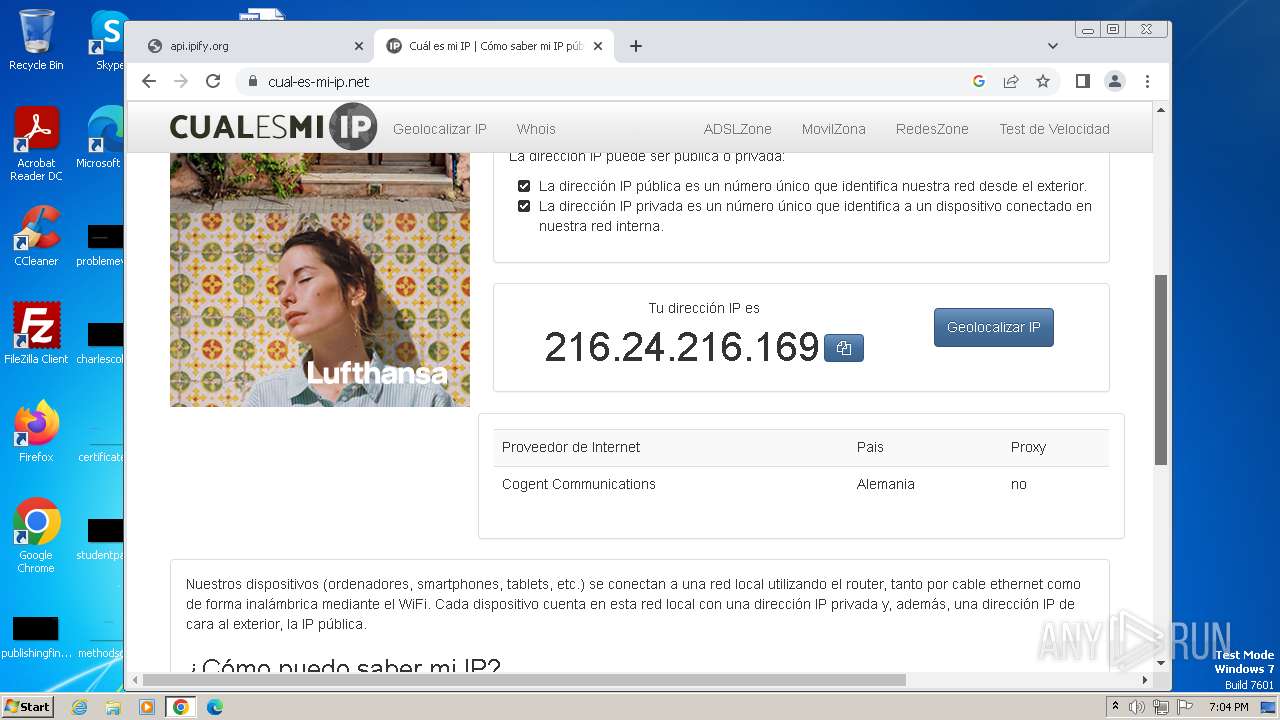The image size is (1280, 720).
Task: Reload the current page
Action: click(213, 82)
